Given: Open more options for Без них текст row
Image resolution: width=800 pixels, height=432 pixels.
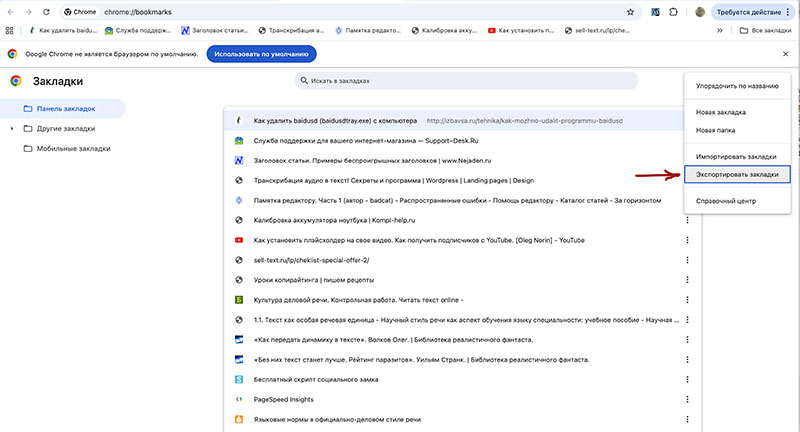Looking at the screenshot, I should click(687, 360).
